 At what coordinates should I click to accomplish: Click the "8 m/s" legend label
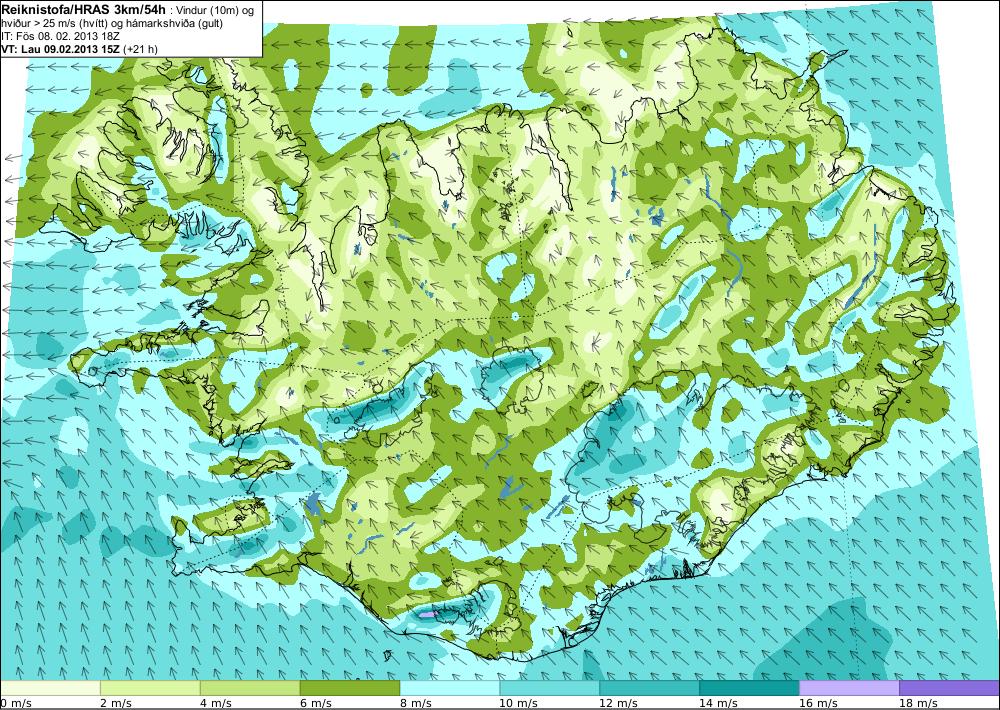click(x=416, y=703)
